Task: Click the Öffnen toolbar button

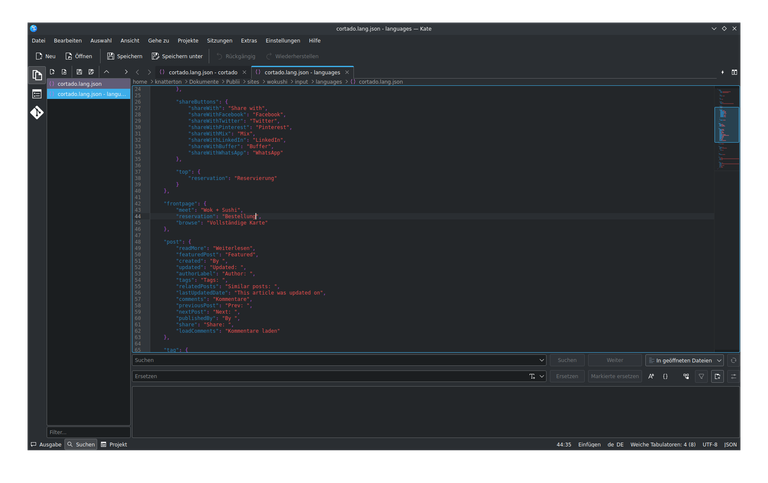Action: [x=78, y=56]
